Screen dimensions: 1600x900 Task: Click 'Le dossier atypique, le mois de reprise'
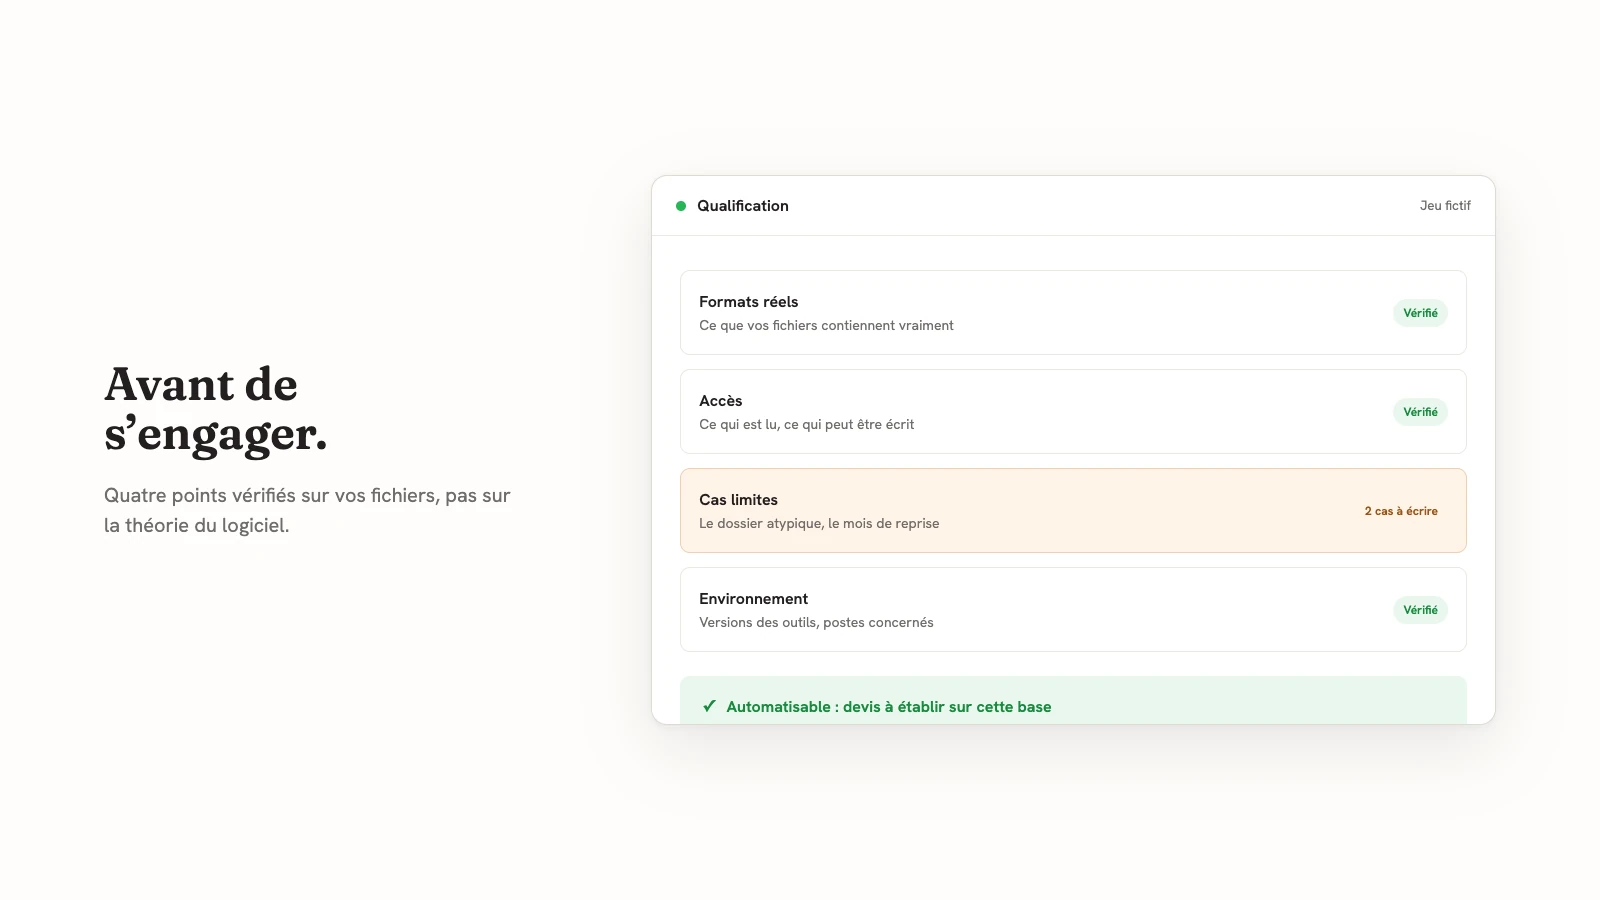[x=819, y=524]
